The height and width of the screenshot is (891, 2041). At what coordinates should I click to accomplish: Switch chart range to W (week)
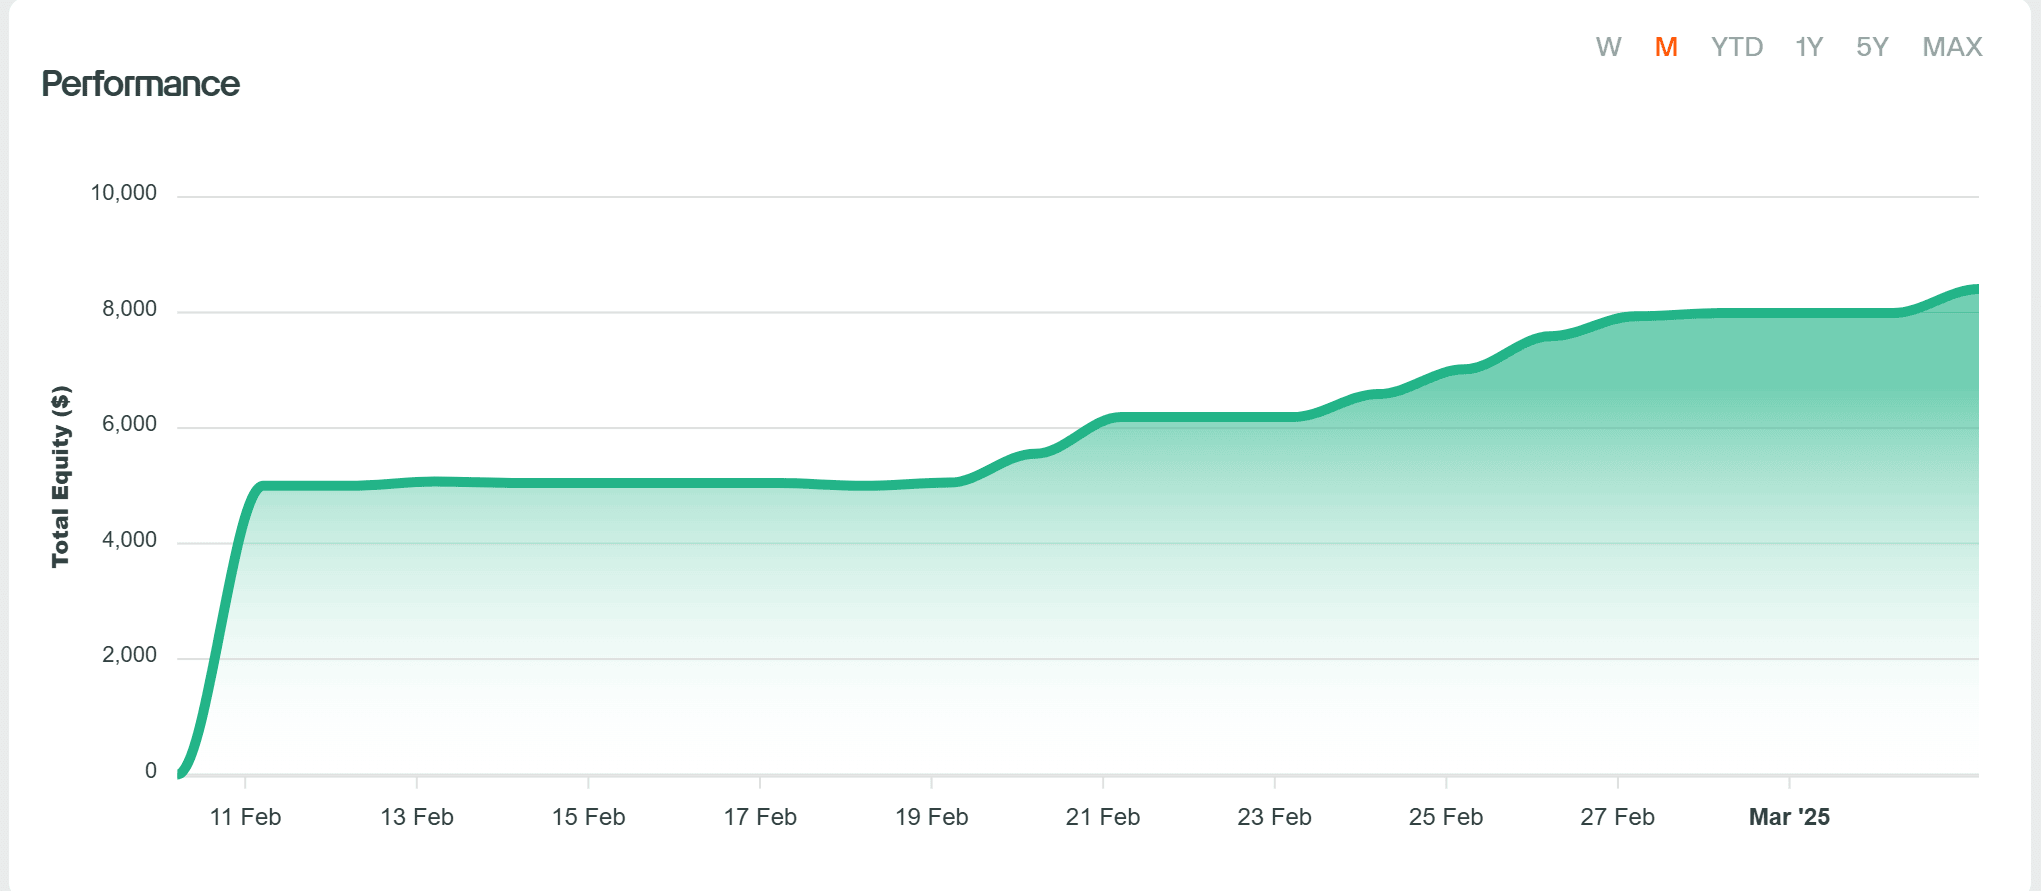coord(1608,47)
